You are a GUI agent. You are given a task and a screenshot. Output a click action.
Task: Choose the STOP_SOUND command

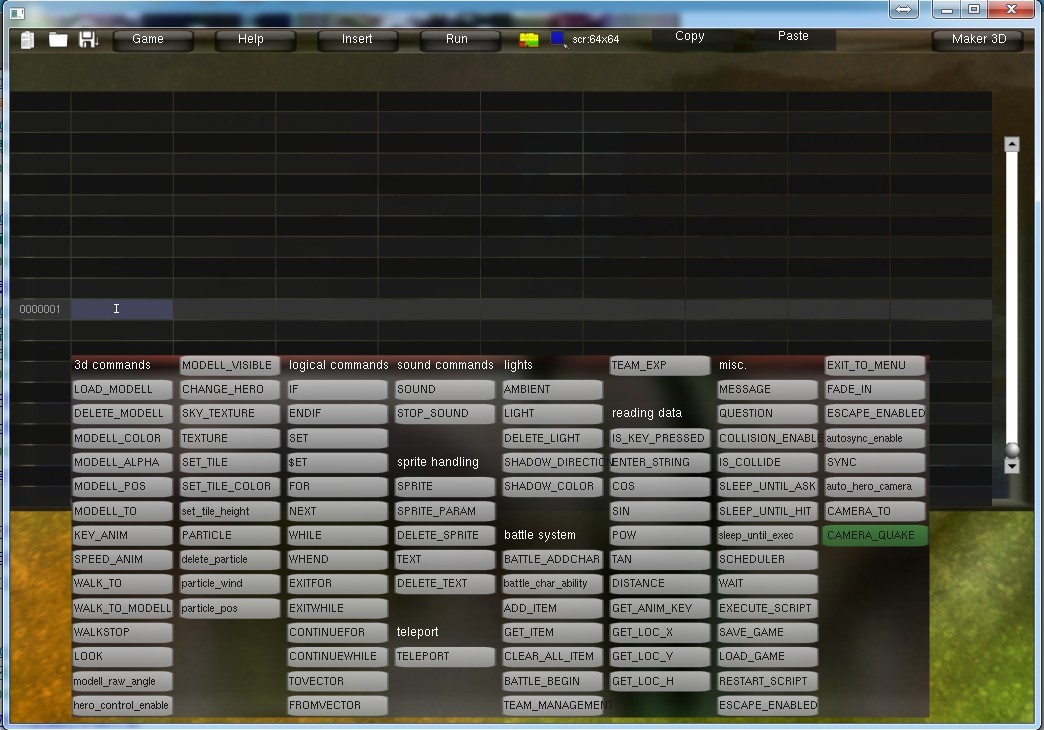click(x=445, y=414)
